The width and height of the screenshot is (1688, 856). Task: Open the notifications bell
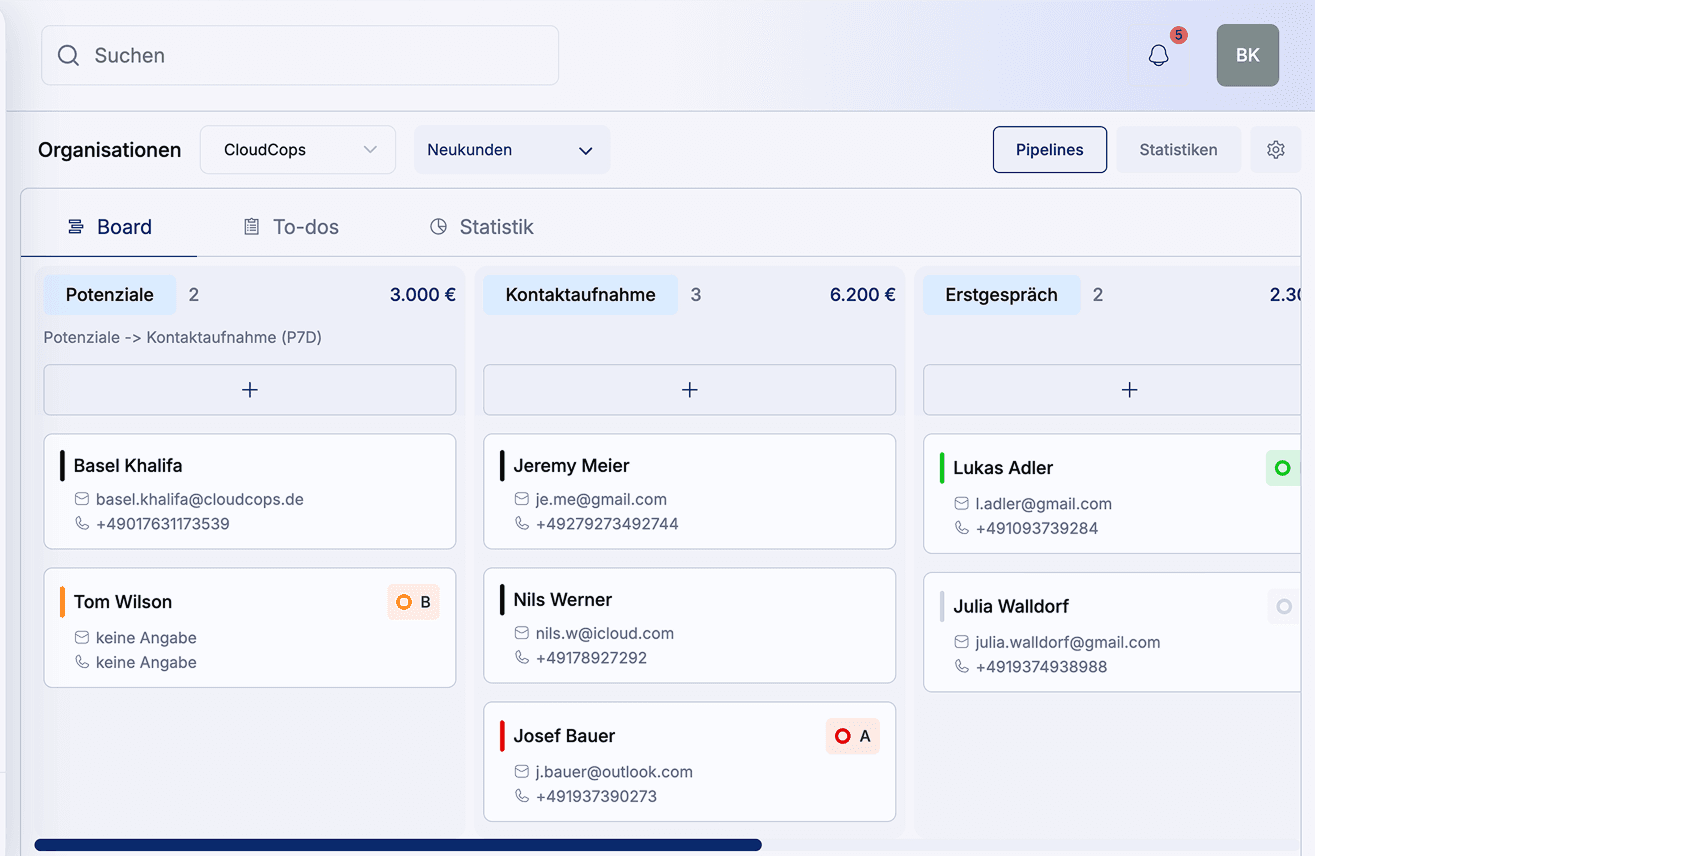click(x=1158, y=55)
